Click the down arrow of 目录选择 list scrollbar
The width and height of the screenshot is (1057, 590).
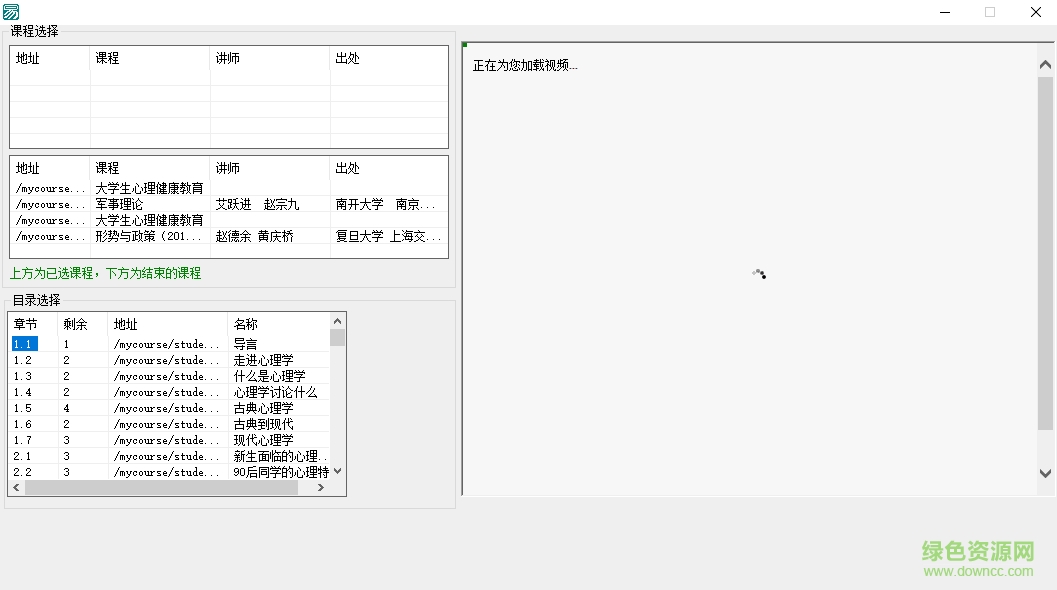(x=338, y=470)
